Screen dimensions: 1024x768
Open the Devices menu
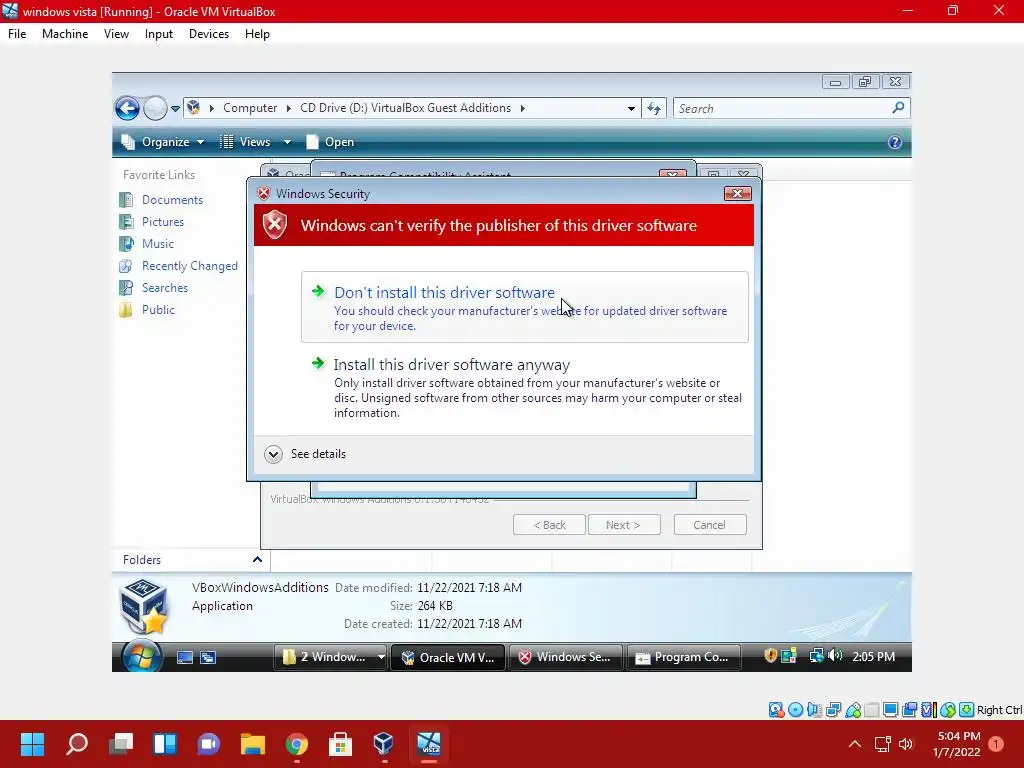(208, 34)
